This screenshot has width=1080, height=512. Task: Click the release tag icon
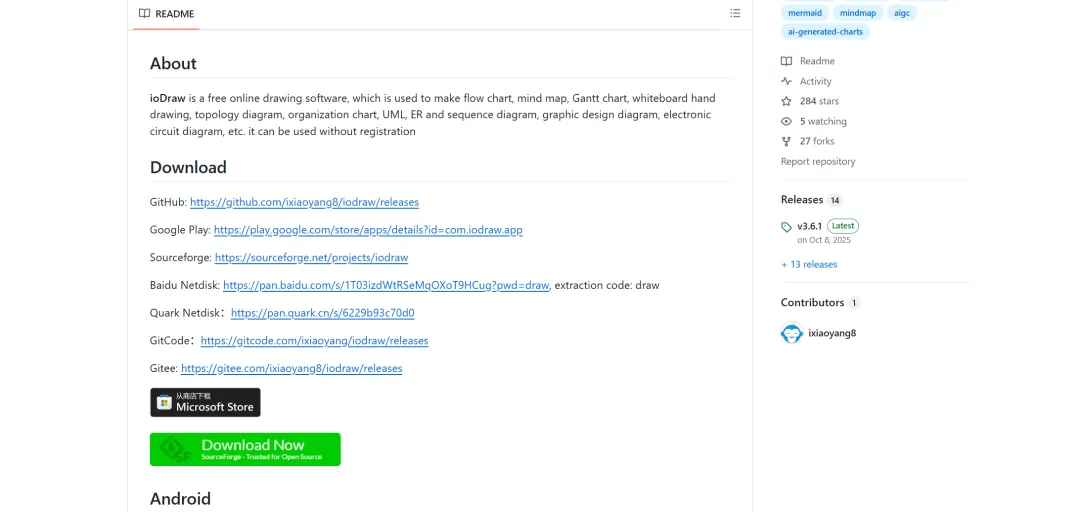pyautogui.click(x=787, y=227)
